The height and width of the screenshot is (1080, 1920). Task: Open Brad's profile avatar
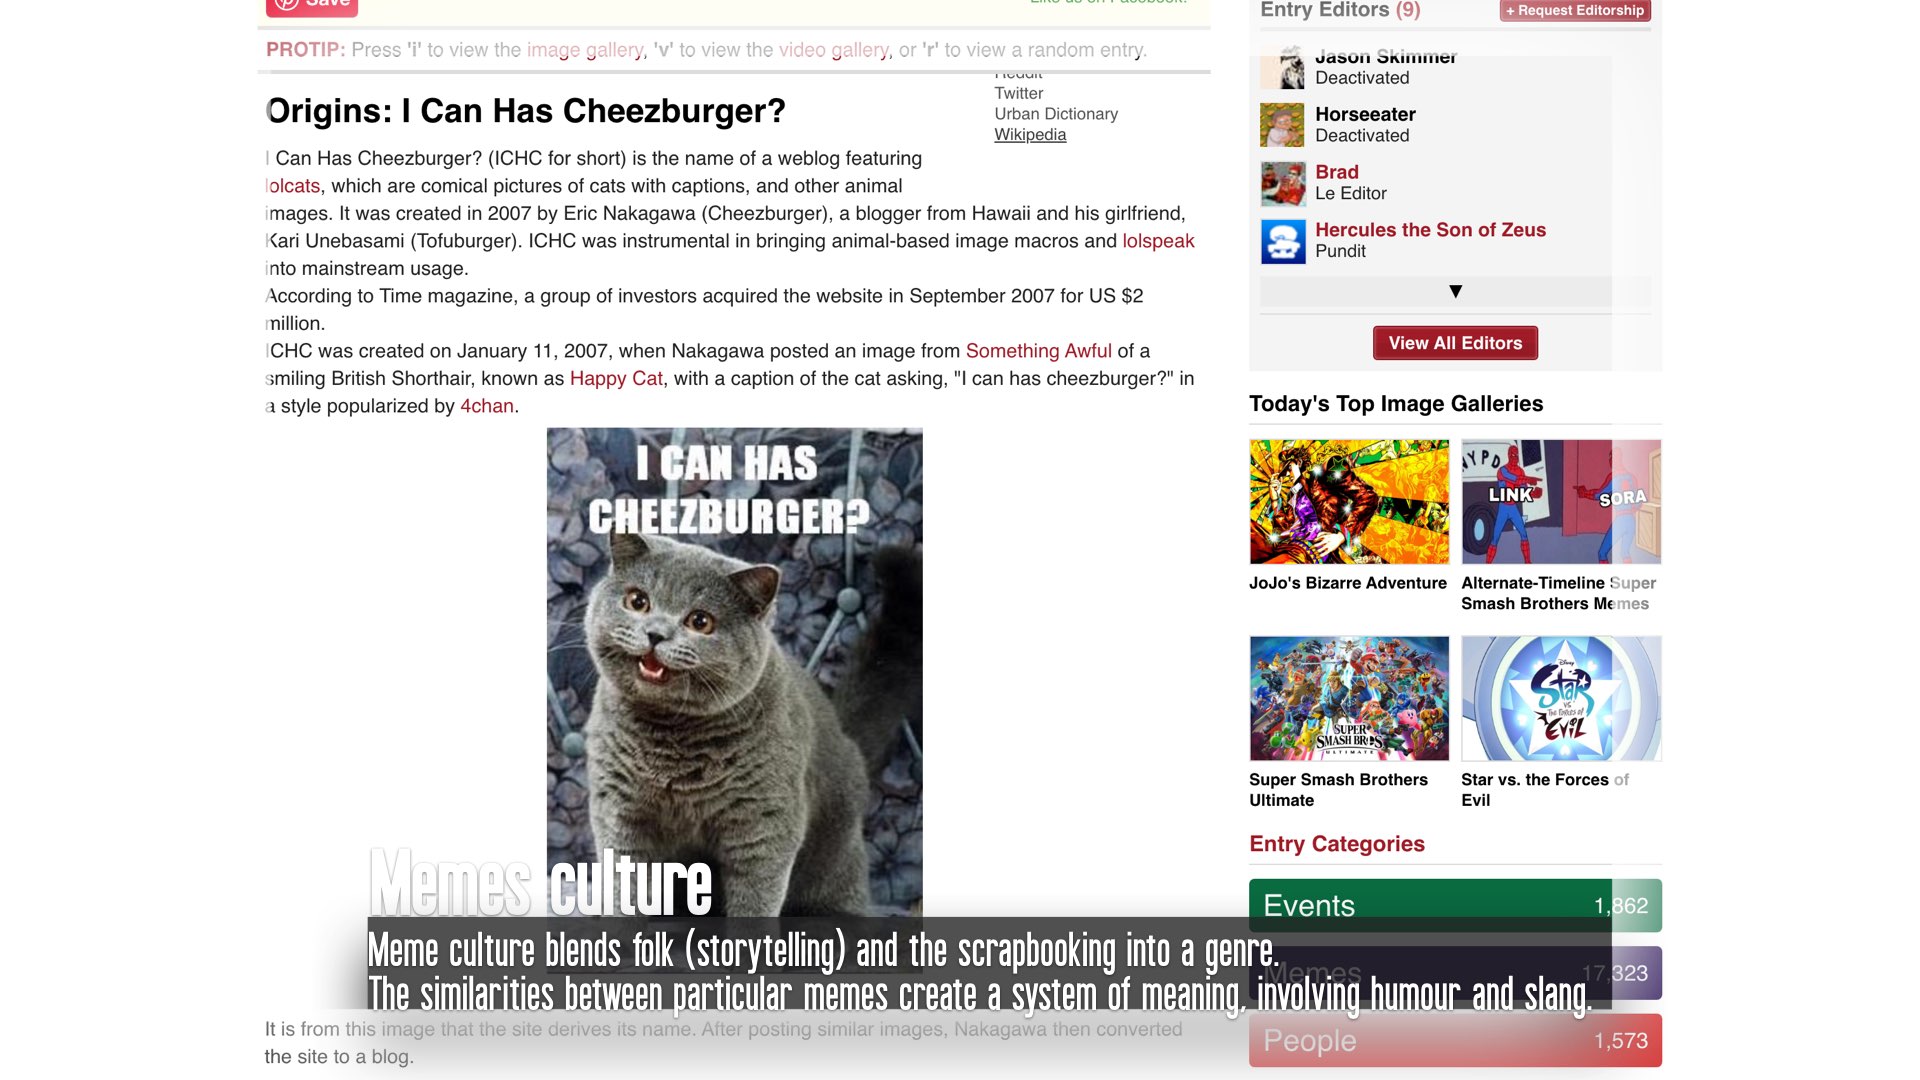(1282, 183)
